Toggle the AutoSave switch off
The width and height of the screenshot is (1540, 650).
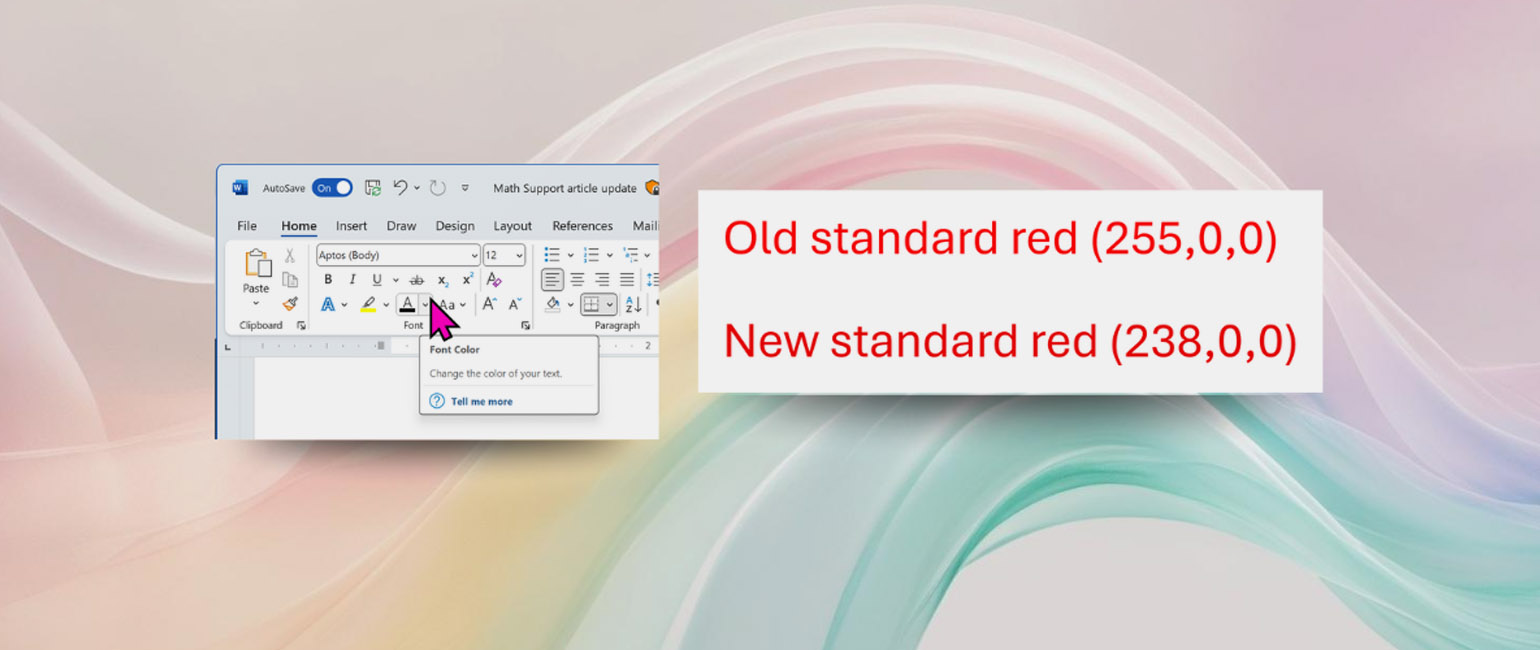[332, 188]
